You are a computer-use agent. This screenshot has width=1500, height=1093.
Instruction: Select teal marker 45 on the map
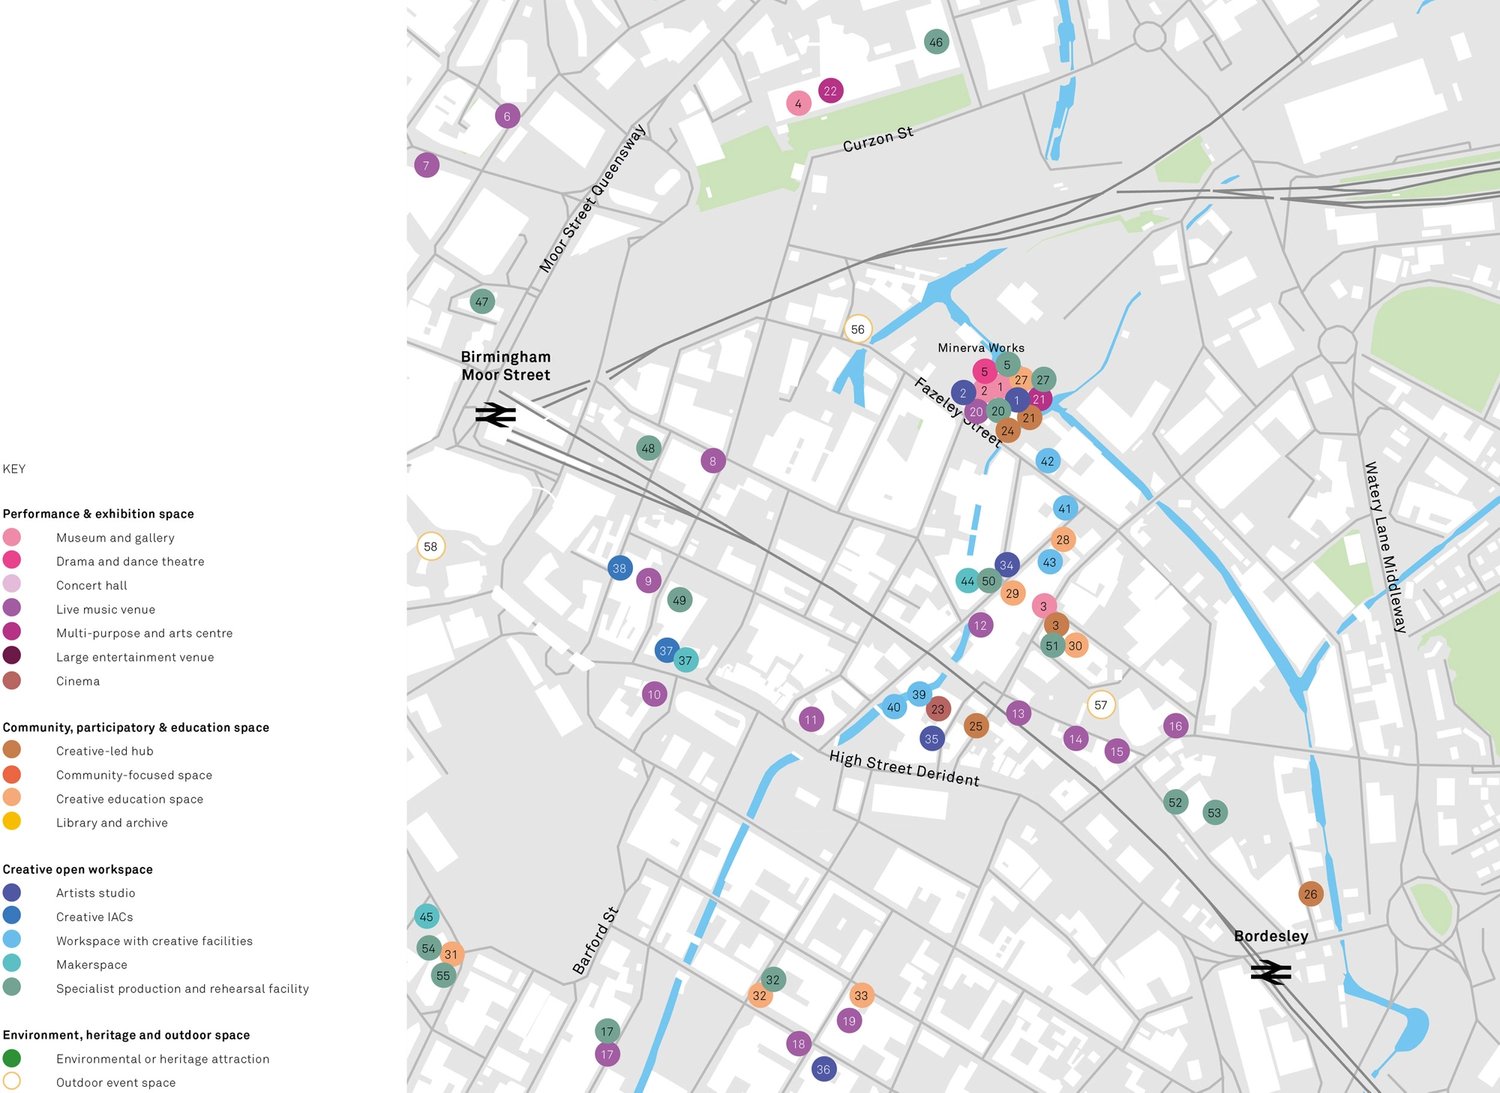pyautogui.click(x=427, y=916)
